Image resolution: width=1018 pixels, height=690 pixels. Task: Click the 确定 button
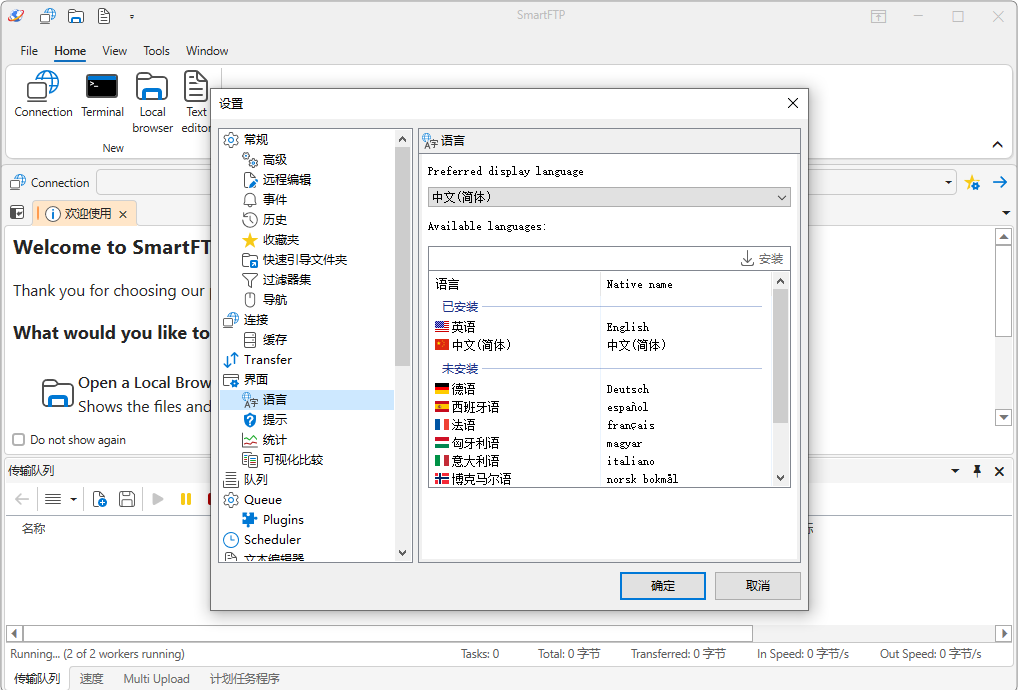tap(663, 585)
